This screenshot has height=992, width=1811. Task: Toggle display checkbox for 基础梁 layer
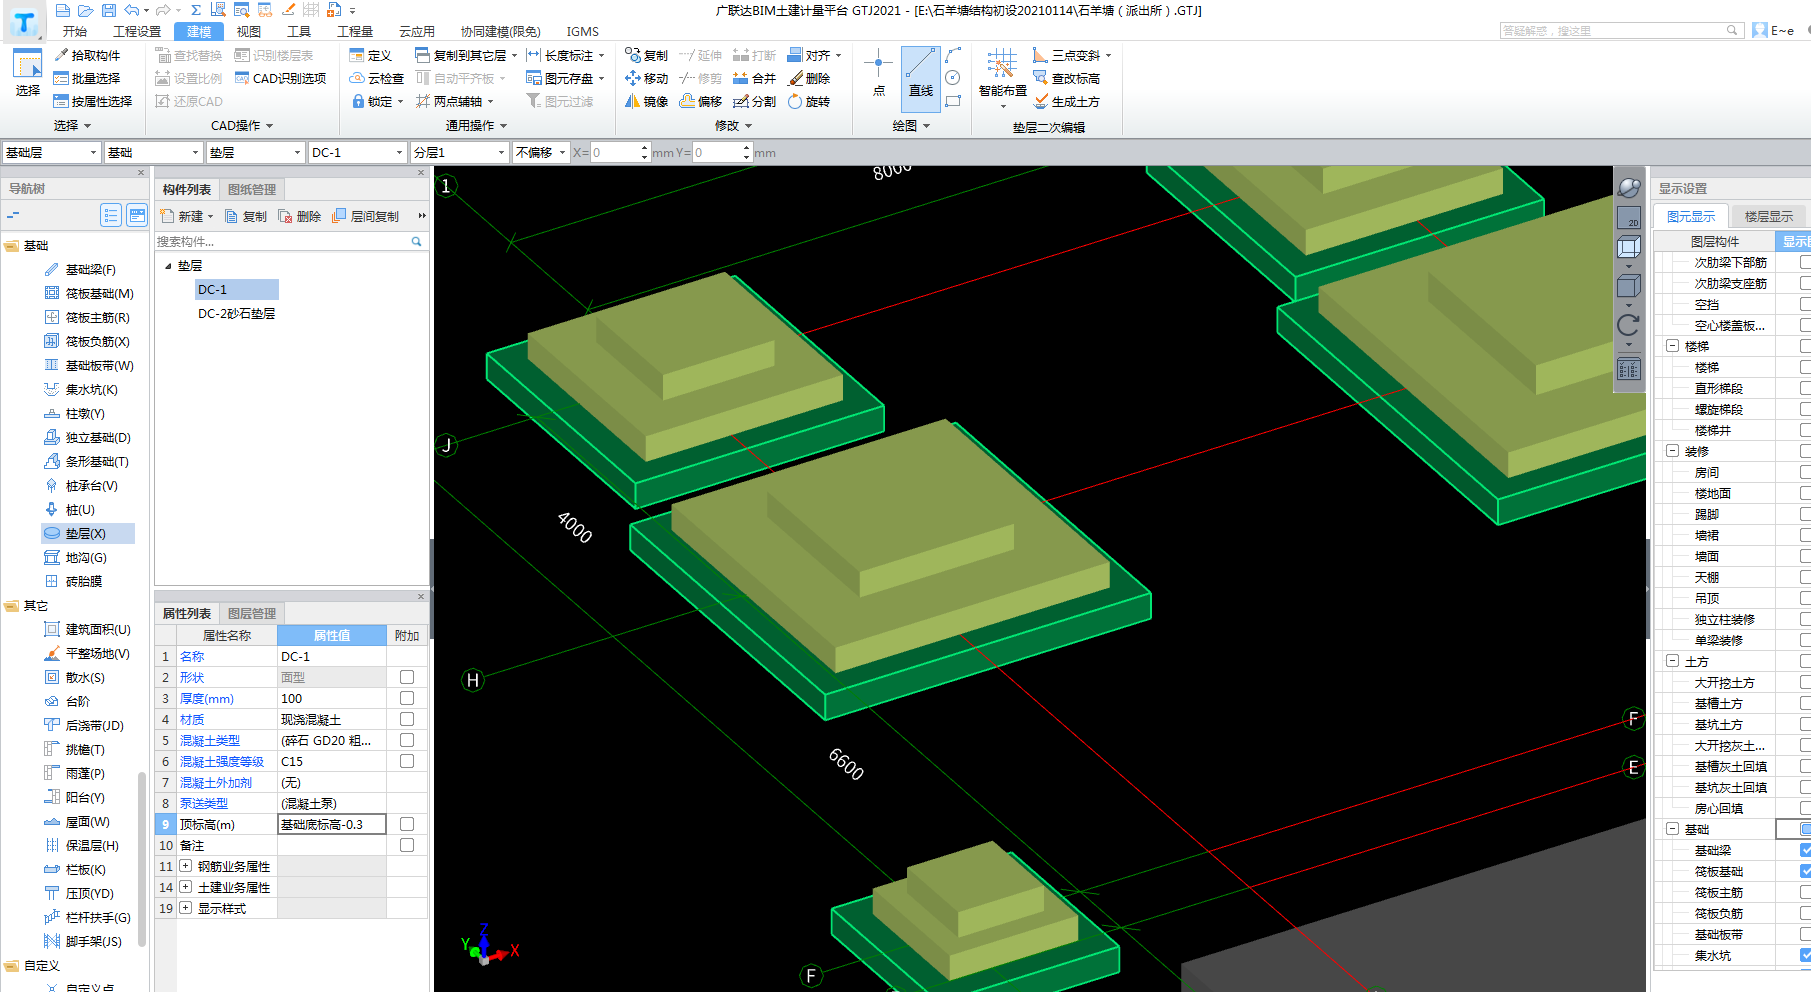point(1805,850)
